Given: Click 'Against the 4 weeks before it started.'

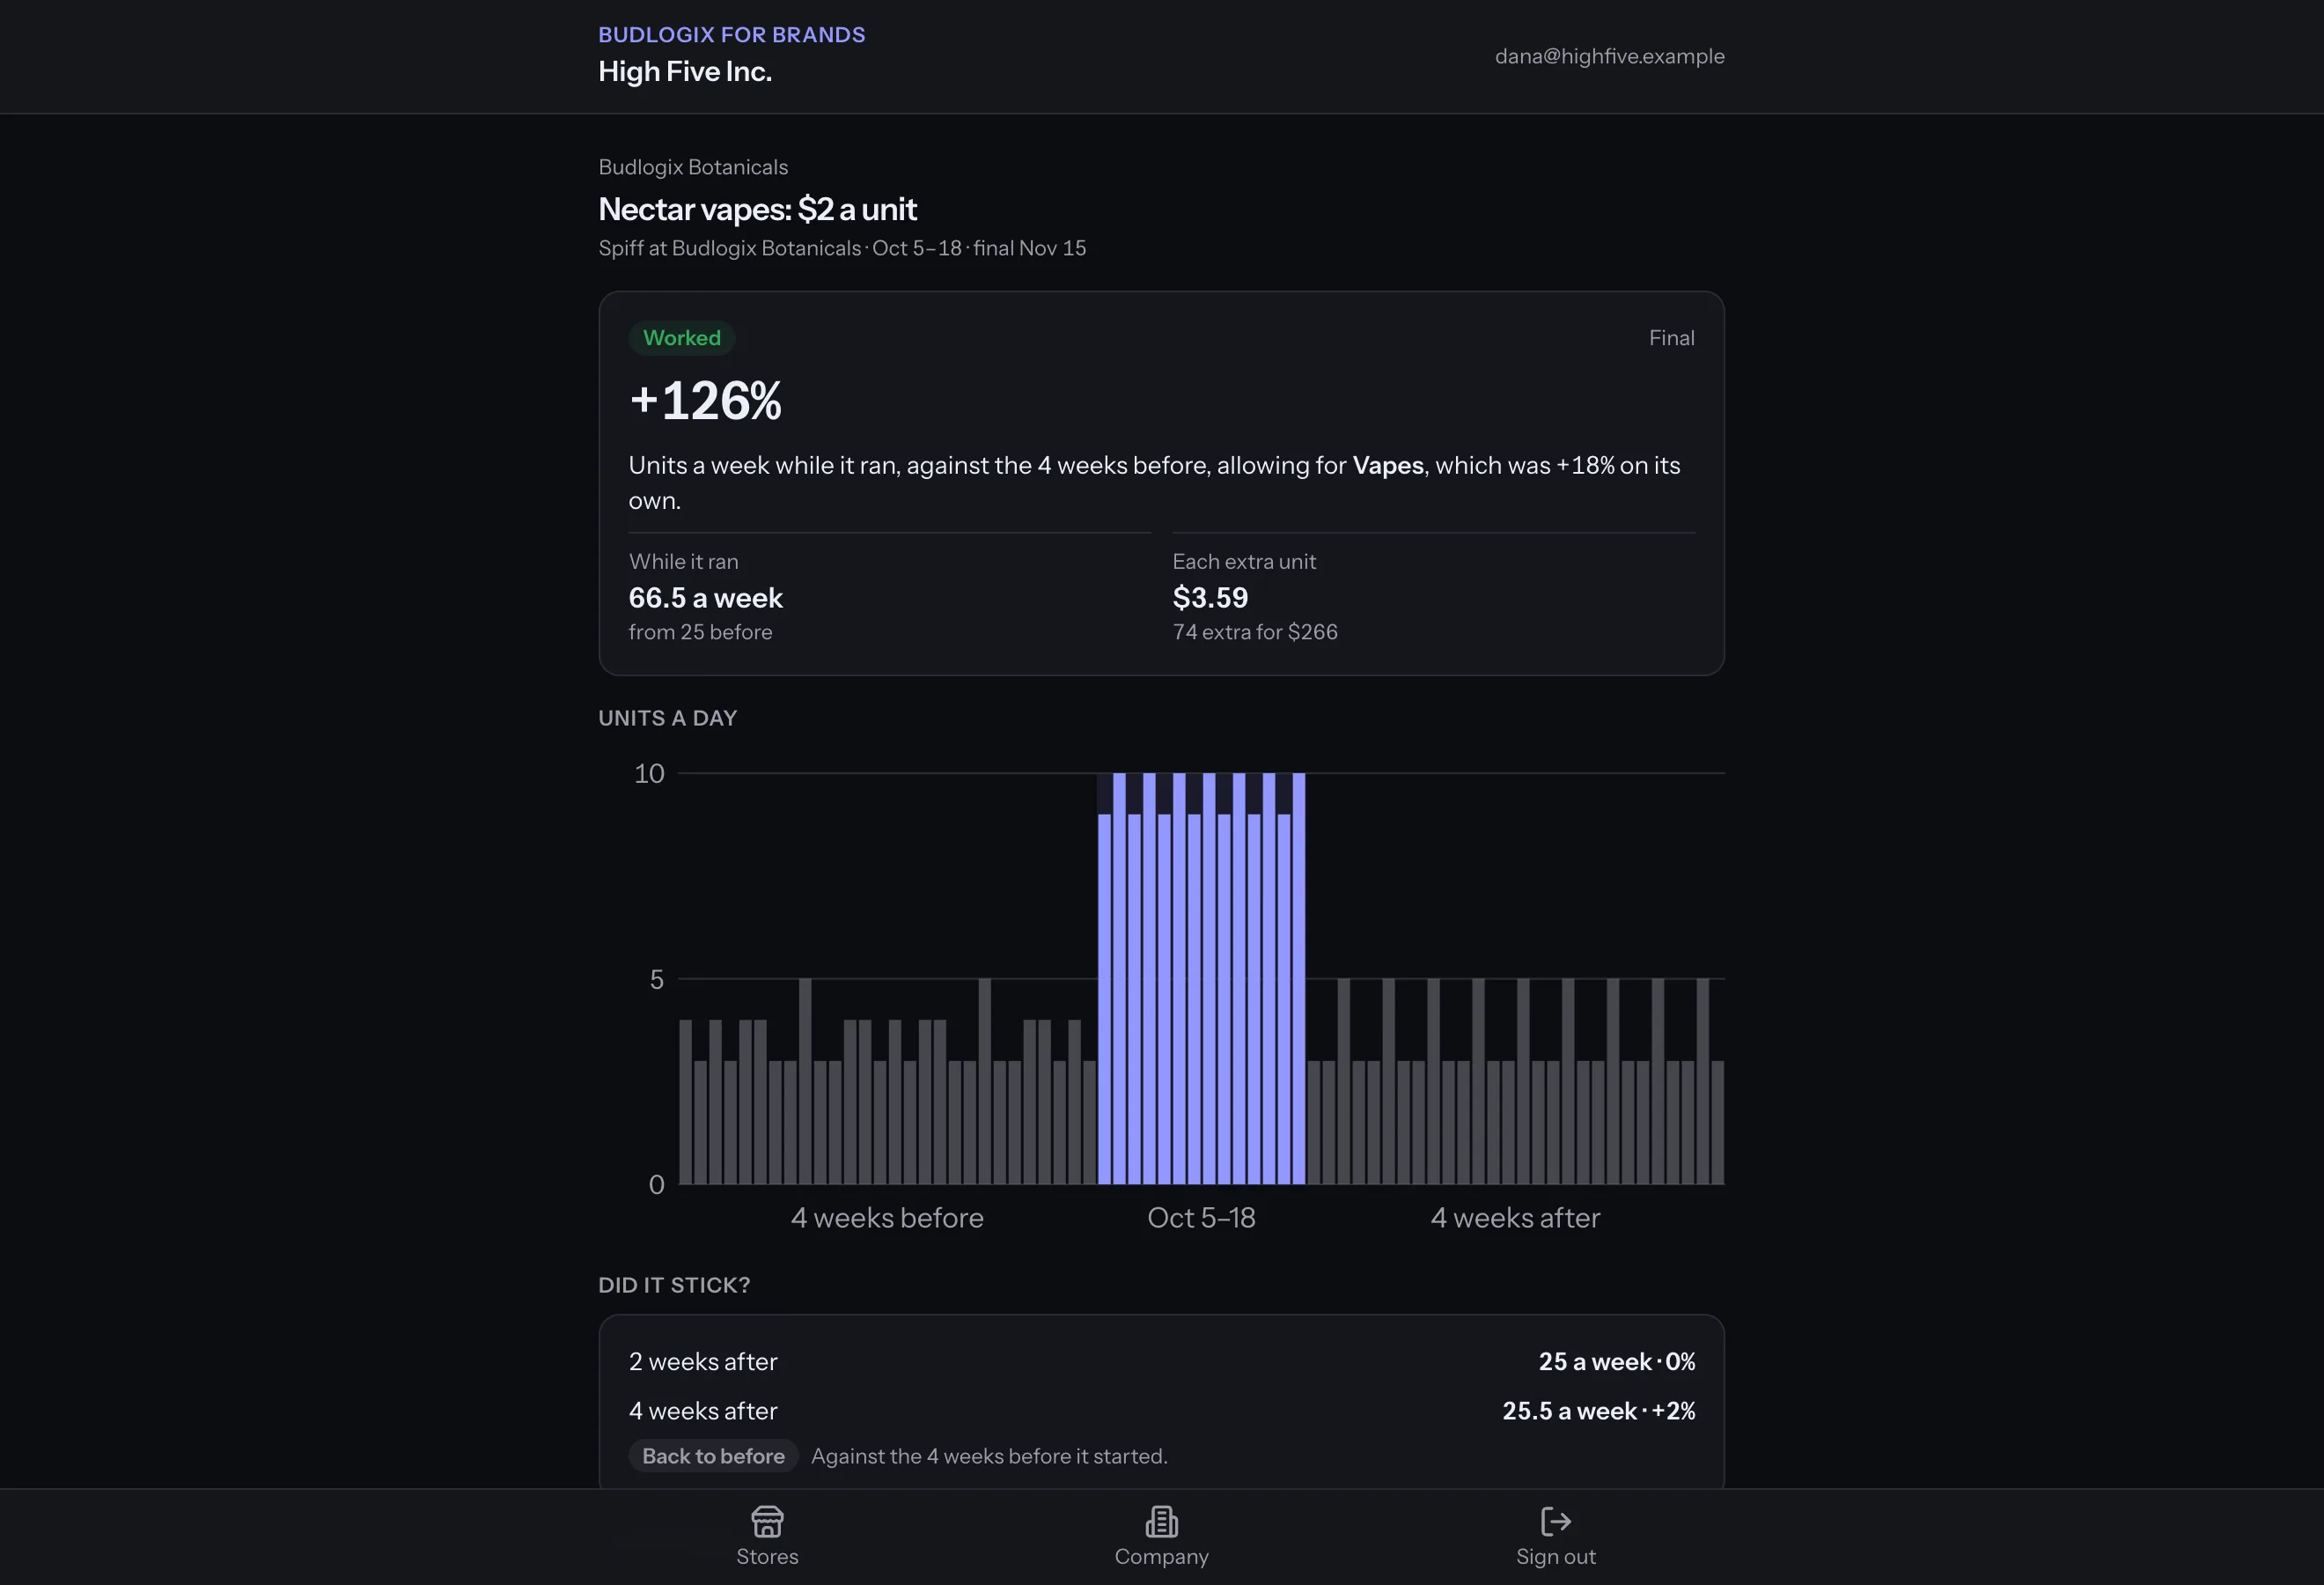Looking at the screenshot, I should pyautogui.click(x=989, y=1456).
